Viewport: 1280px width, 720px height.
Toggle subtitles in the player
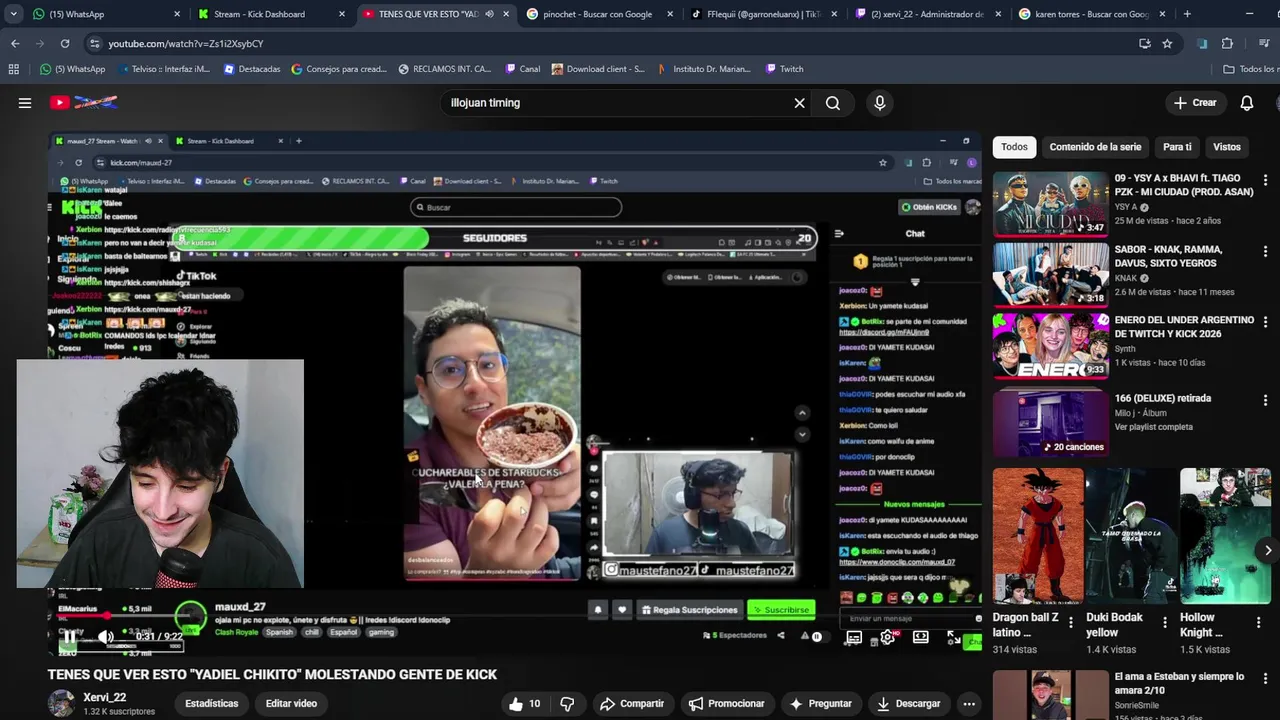point(854,637)
